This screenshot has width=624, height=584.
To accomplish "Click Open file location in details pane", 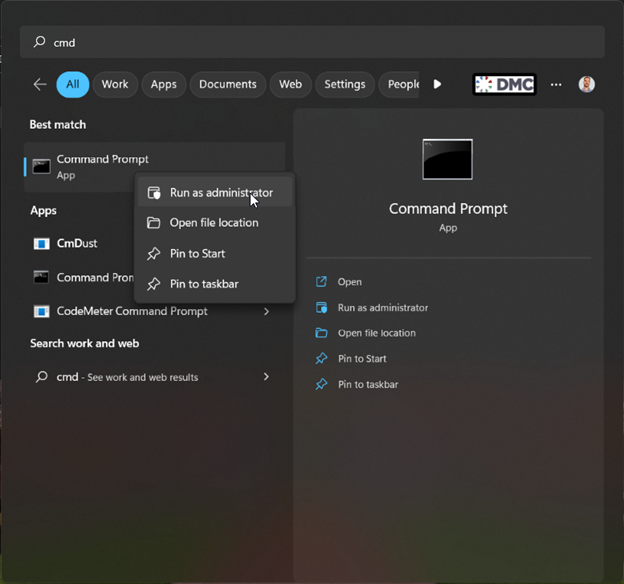I will pyautogui.click(x=376, y=333).
